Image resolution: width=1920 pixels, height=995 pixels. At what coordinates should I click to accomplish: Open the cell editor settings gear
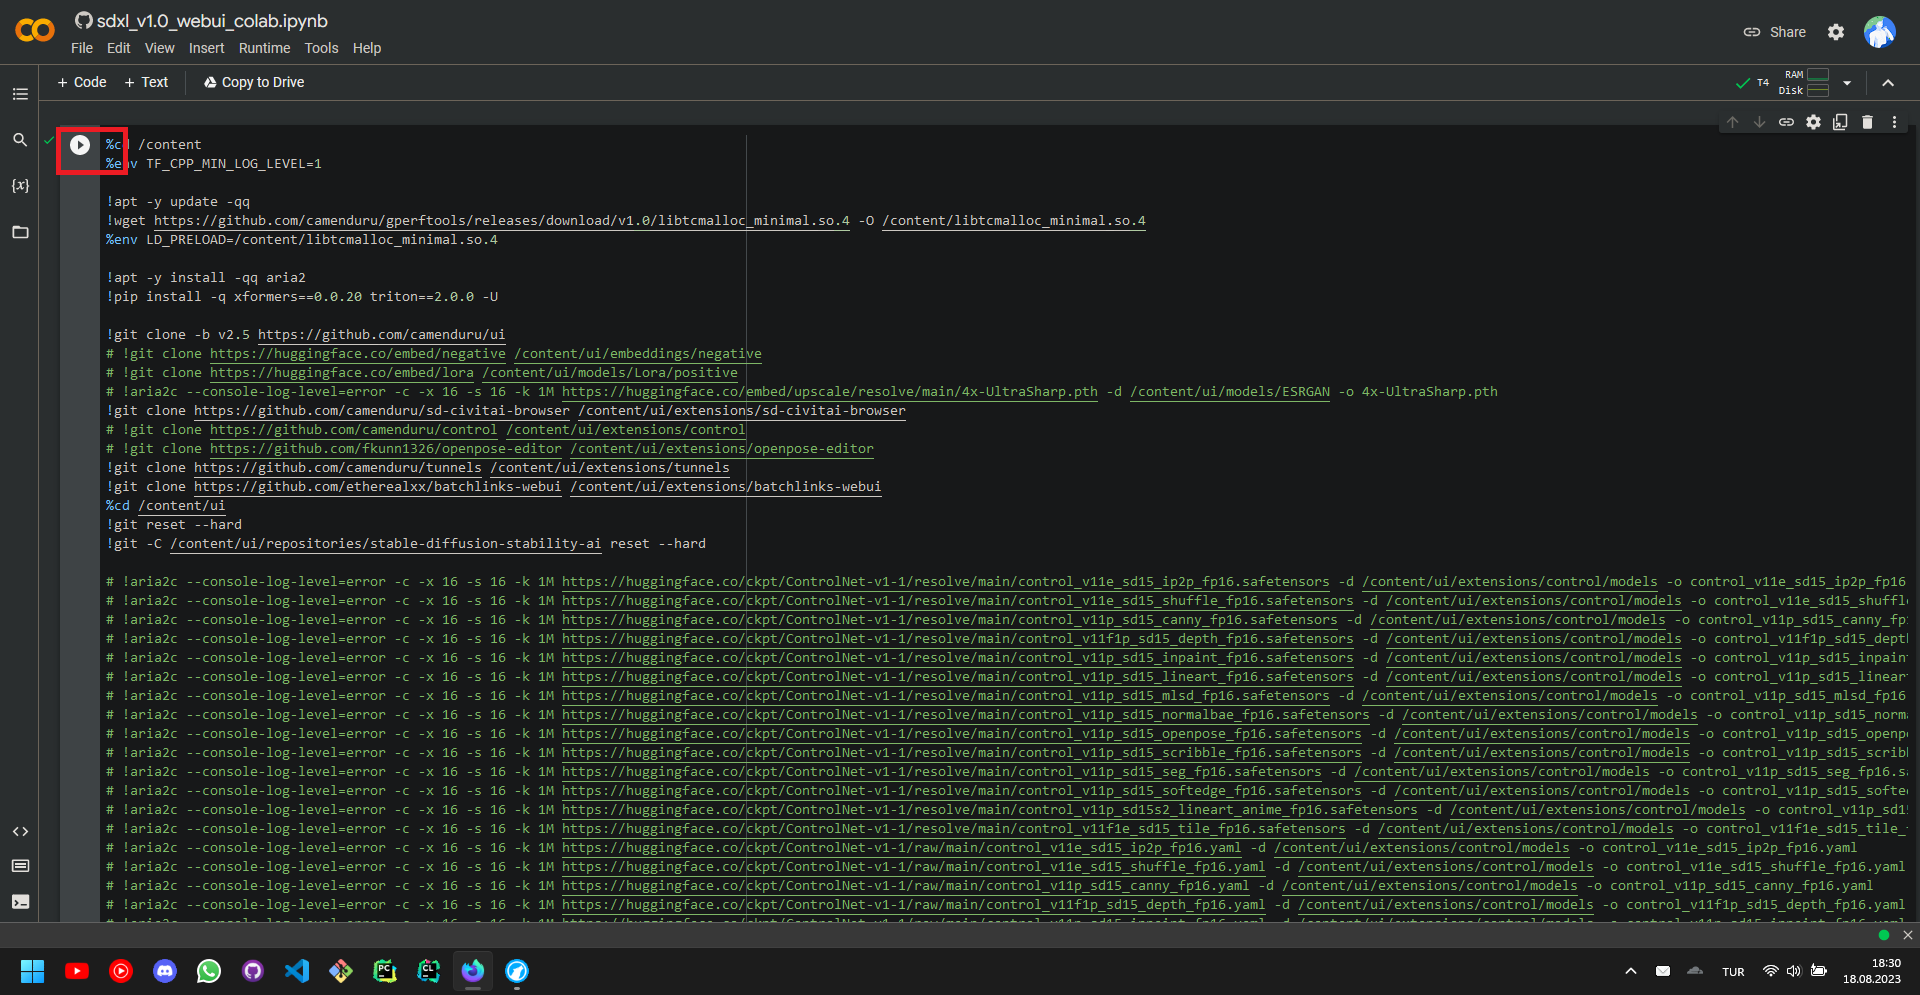click(x=1813, y=122)
